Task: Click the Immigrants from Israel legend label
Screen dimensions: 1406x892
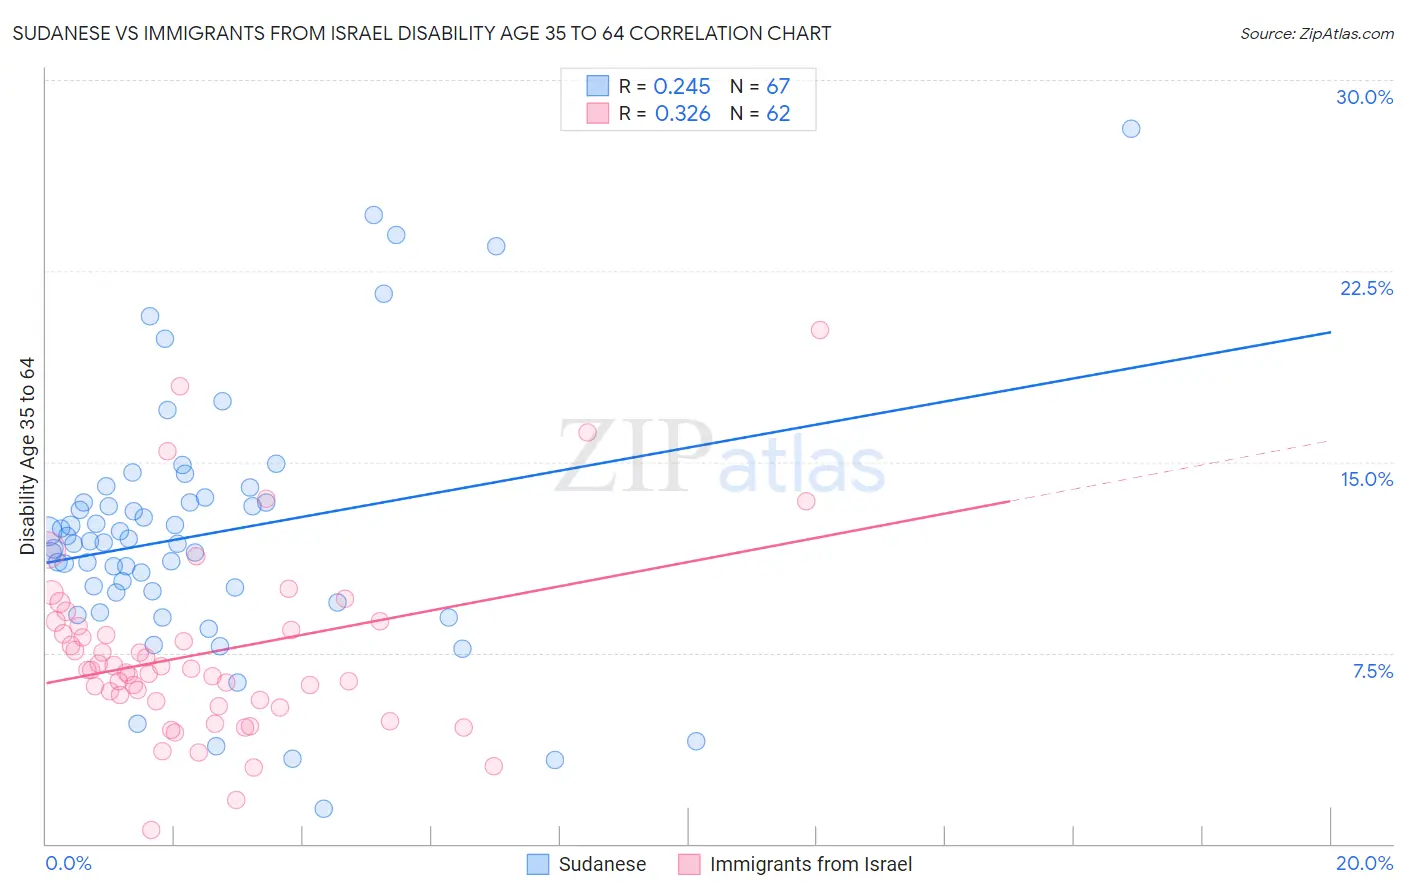Action: (811, 864)
